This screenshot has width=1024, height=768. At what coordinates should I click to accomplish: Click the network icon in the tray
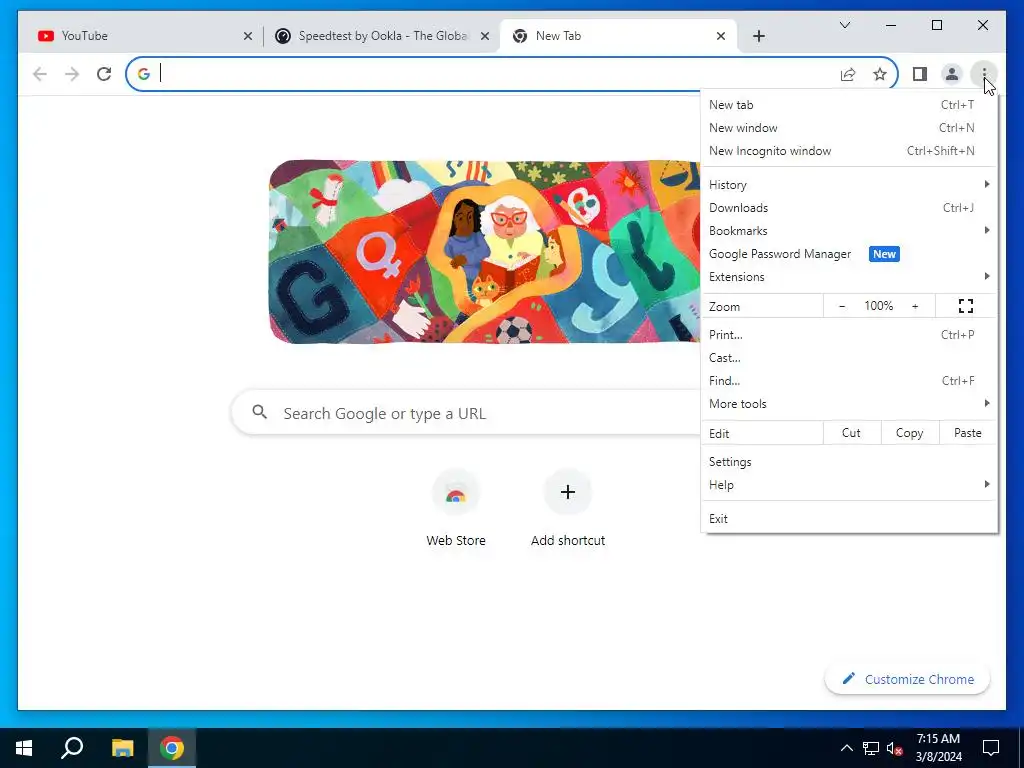[x=871, y=748]
